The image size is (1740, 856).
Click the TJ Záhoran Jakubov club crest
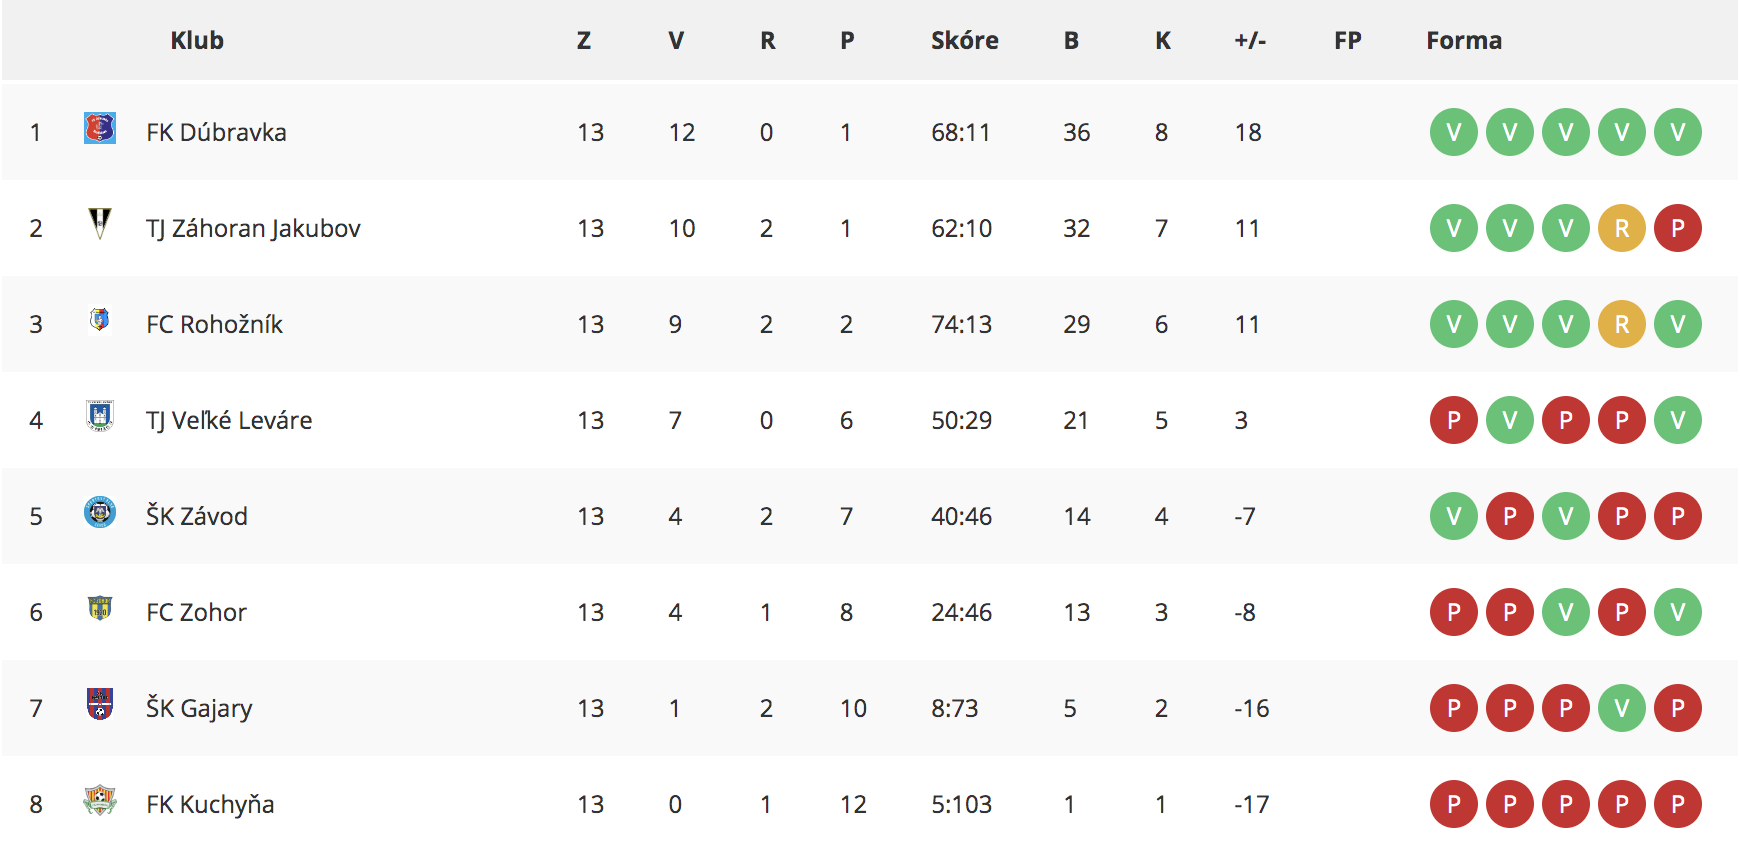100,223
